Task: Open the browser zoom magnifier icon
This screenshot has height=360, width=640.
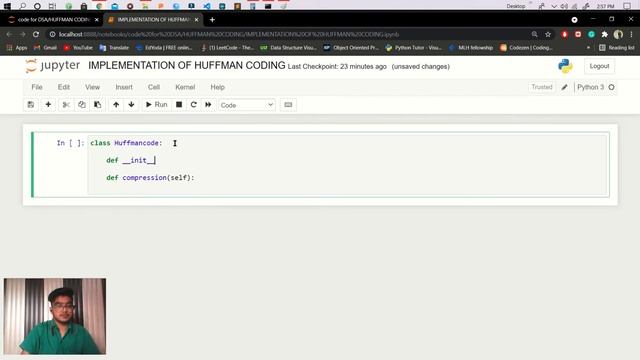Action: pos(535,34)
